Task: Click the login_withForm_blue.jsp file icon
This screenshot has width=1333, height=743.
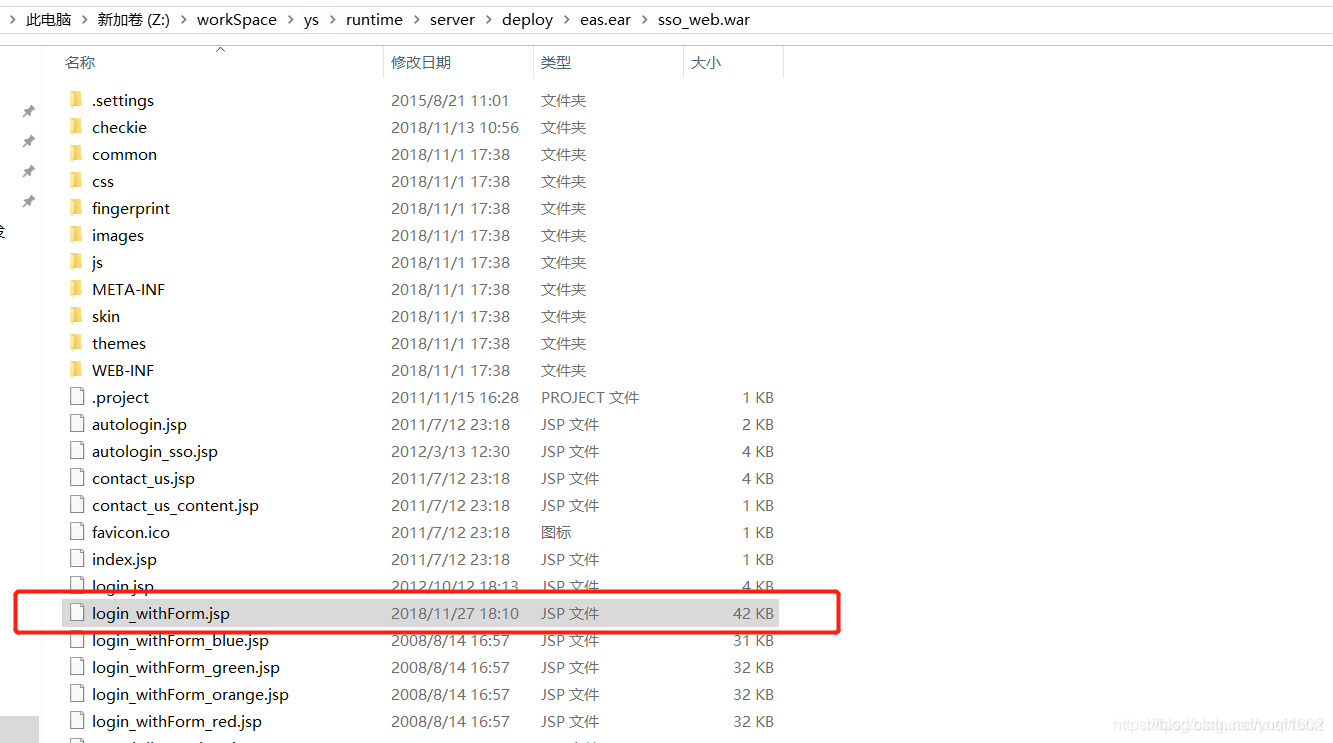Action: pos(77,640)
